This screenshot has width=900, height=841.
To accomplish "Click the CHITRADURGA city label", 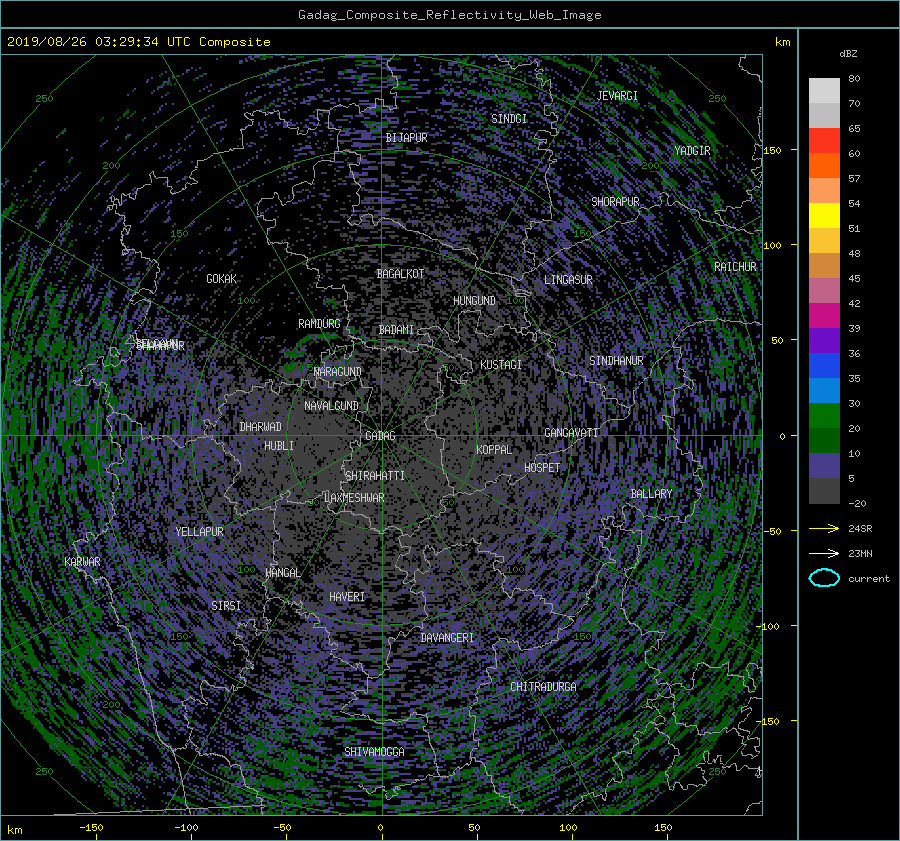I will (543, 687).
